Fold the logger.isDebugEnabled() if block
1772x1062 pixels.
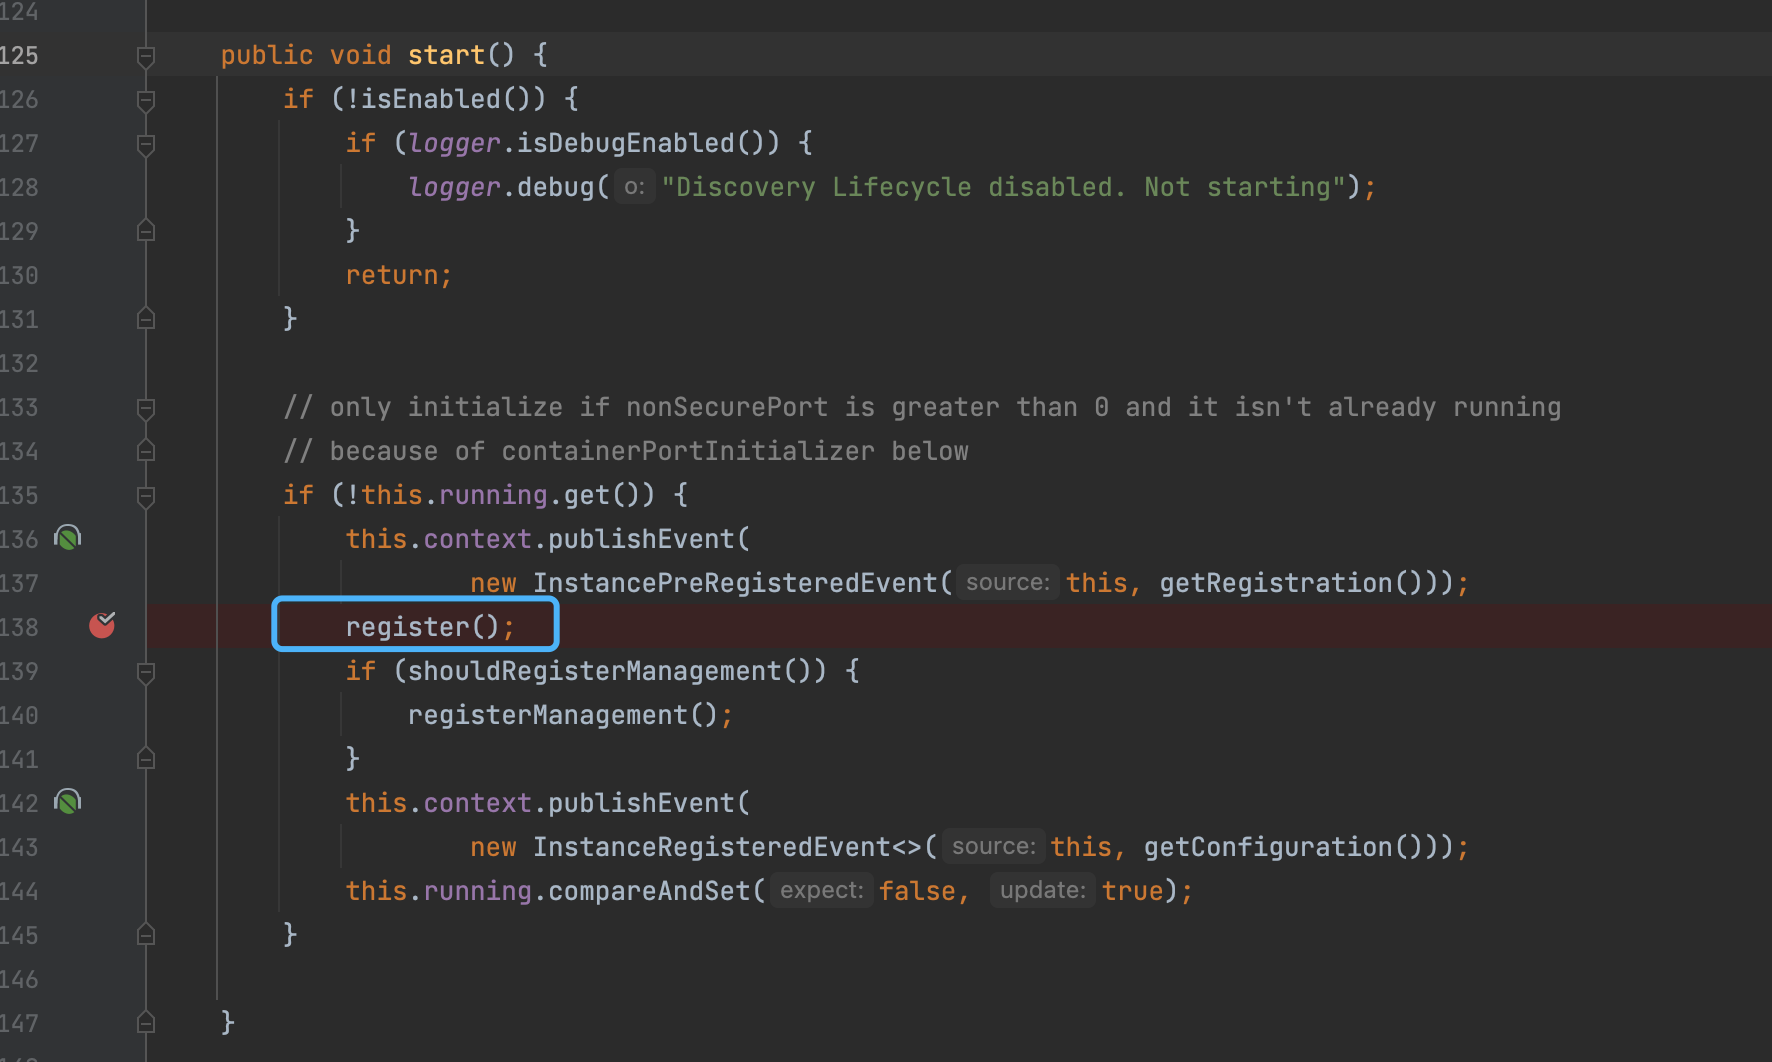pos(146,144)
